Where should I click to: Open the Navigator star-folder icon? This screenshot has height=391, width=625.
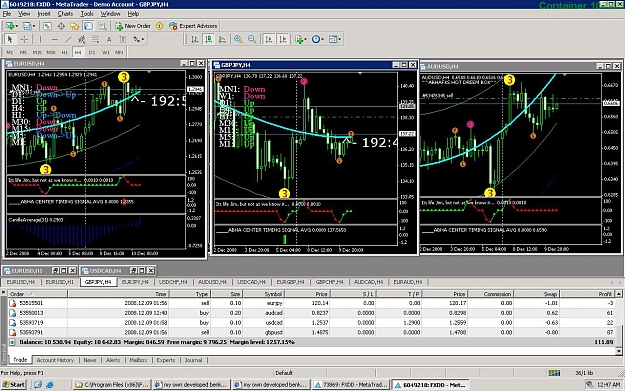(x=75, y=26)
